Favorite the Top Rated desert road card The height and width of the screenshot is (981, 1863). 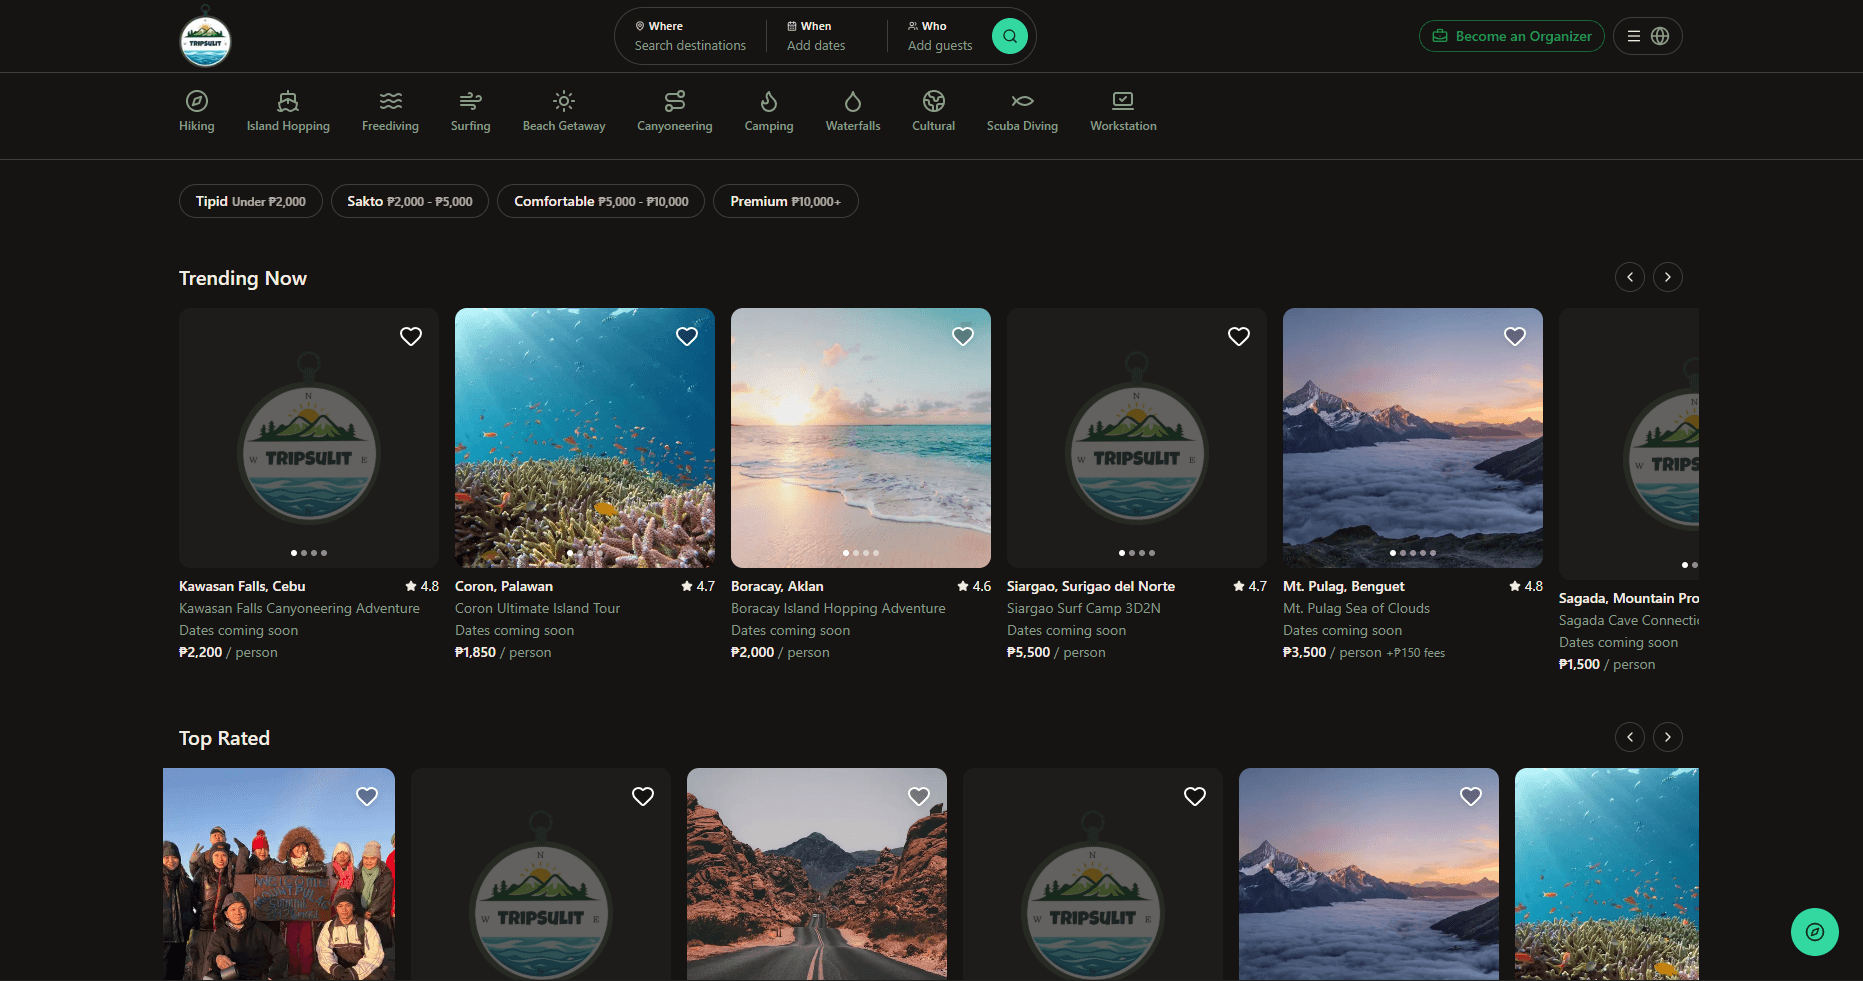(919, 797)
